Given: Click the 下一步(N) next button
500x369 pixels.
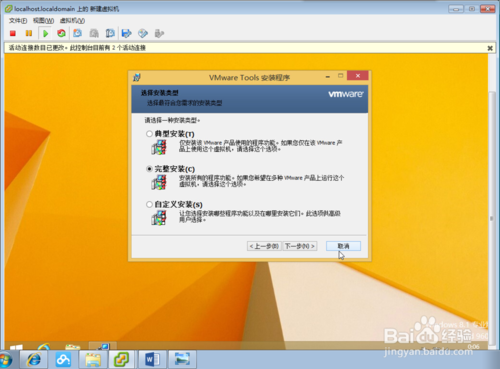Looking at the screenshot, I should [x=300, y=246].
